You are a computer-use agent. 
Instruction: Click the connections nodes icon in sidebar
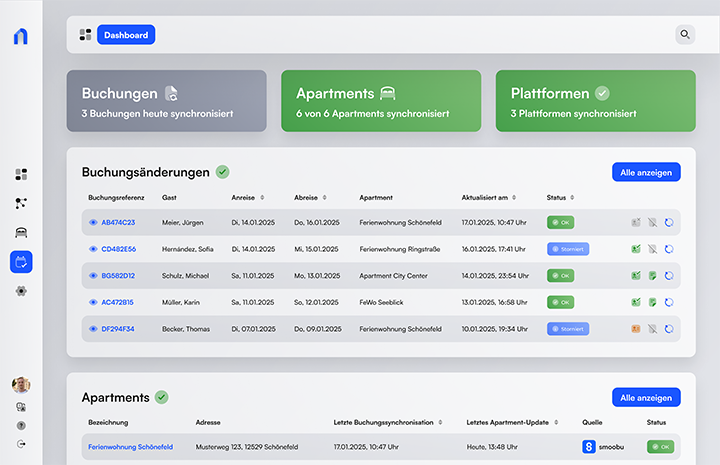coord(21,203)
